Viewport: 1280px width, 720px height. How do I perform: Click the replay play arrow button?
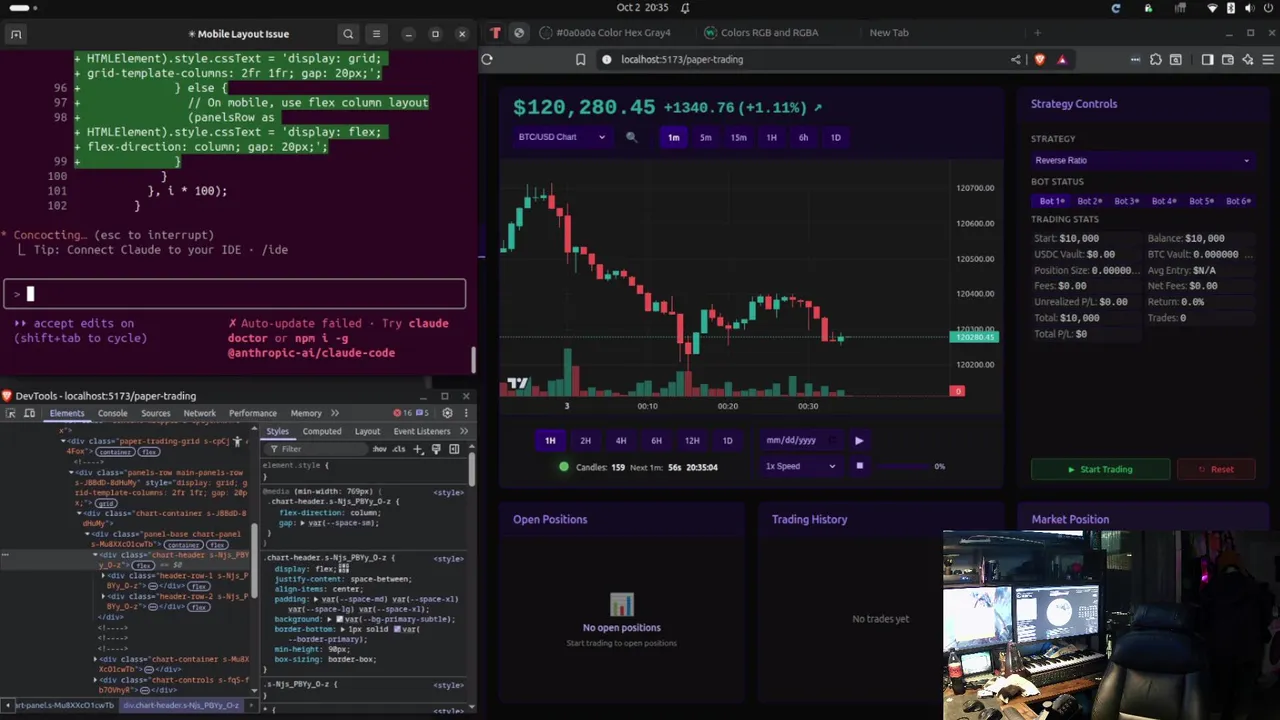coord(858,440)
